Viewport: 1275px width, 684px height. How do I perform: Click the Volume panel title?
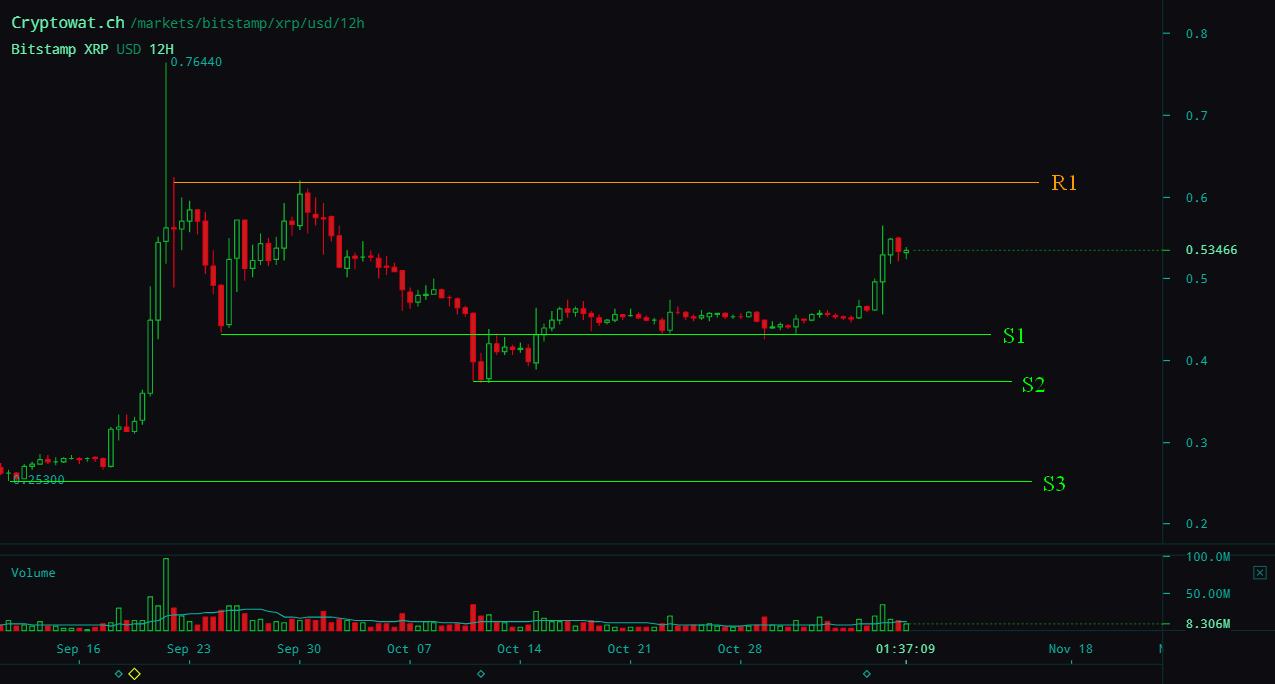pyautogui.click(x=33, y=573)
